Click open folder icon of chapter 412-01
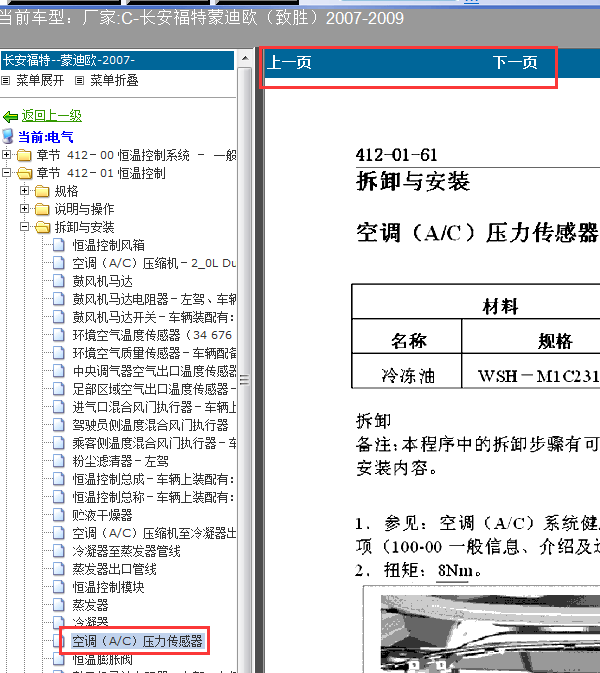This screenshot has width=600, height=673. [24, 173]
